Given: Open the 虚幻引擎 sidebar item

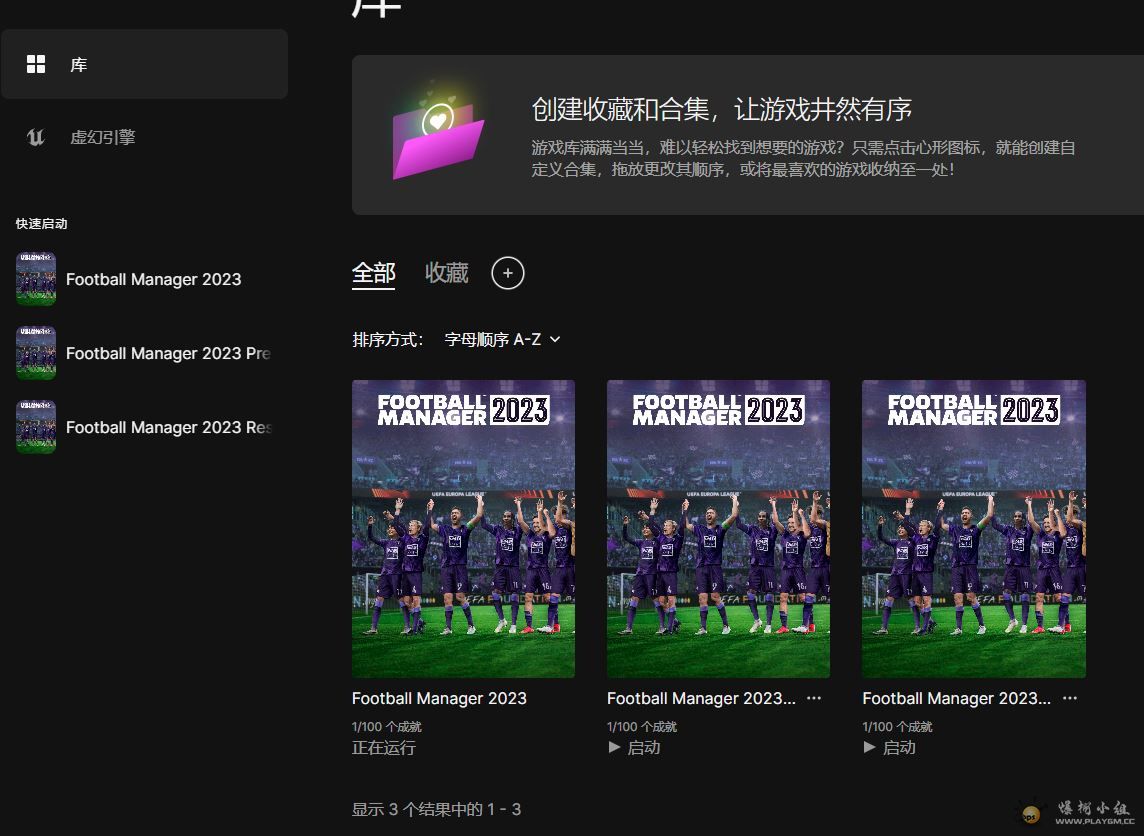Looking at the screenshot, I should (x=102, y=137).
